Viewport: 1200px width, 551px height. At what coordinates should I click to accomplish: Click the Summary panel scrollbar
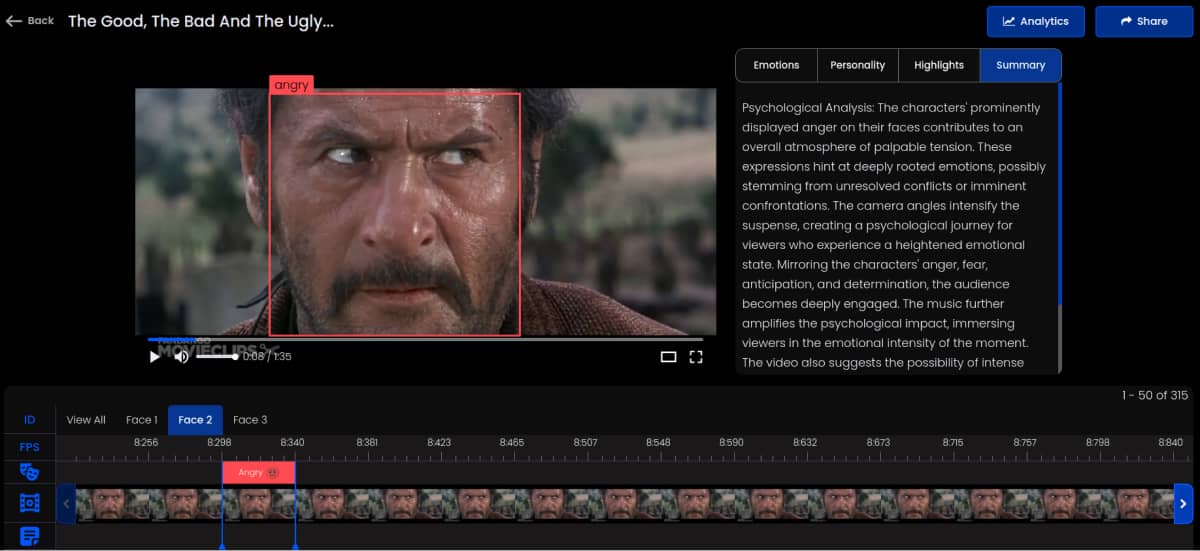[1059, 195]
